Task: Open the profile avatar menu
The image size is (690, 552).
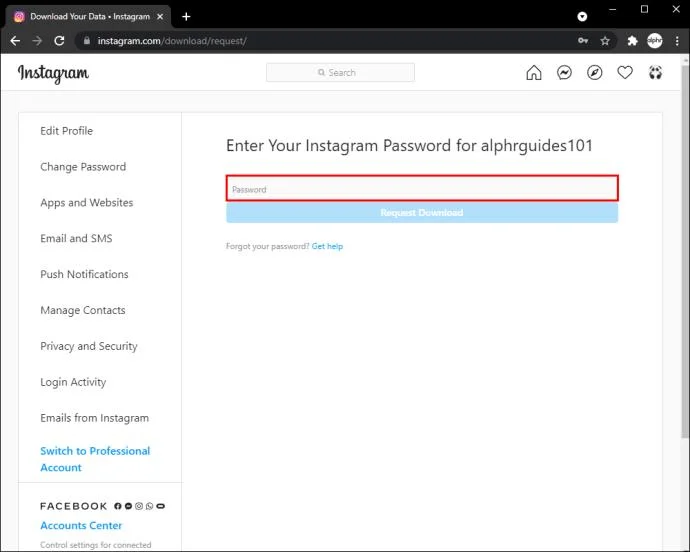Action: (x=655, y=73)
